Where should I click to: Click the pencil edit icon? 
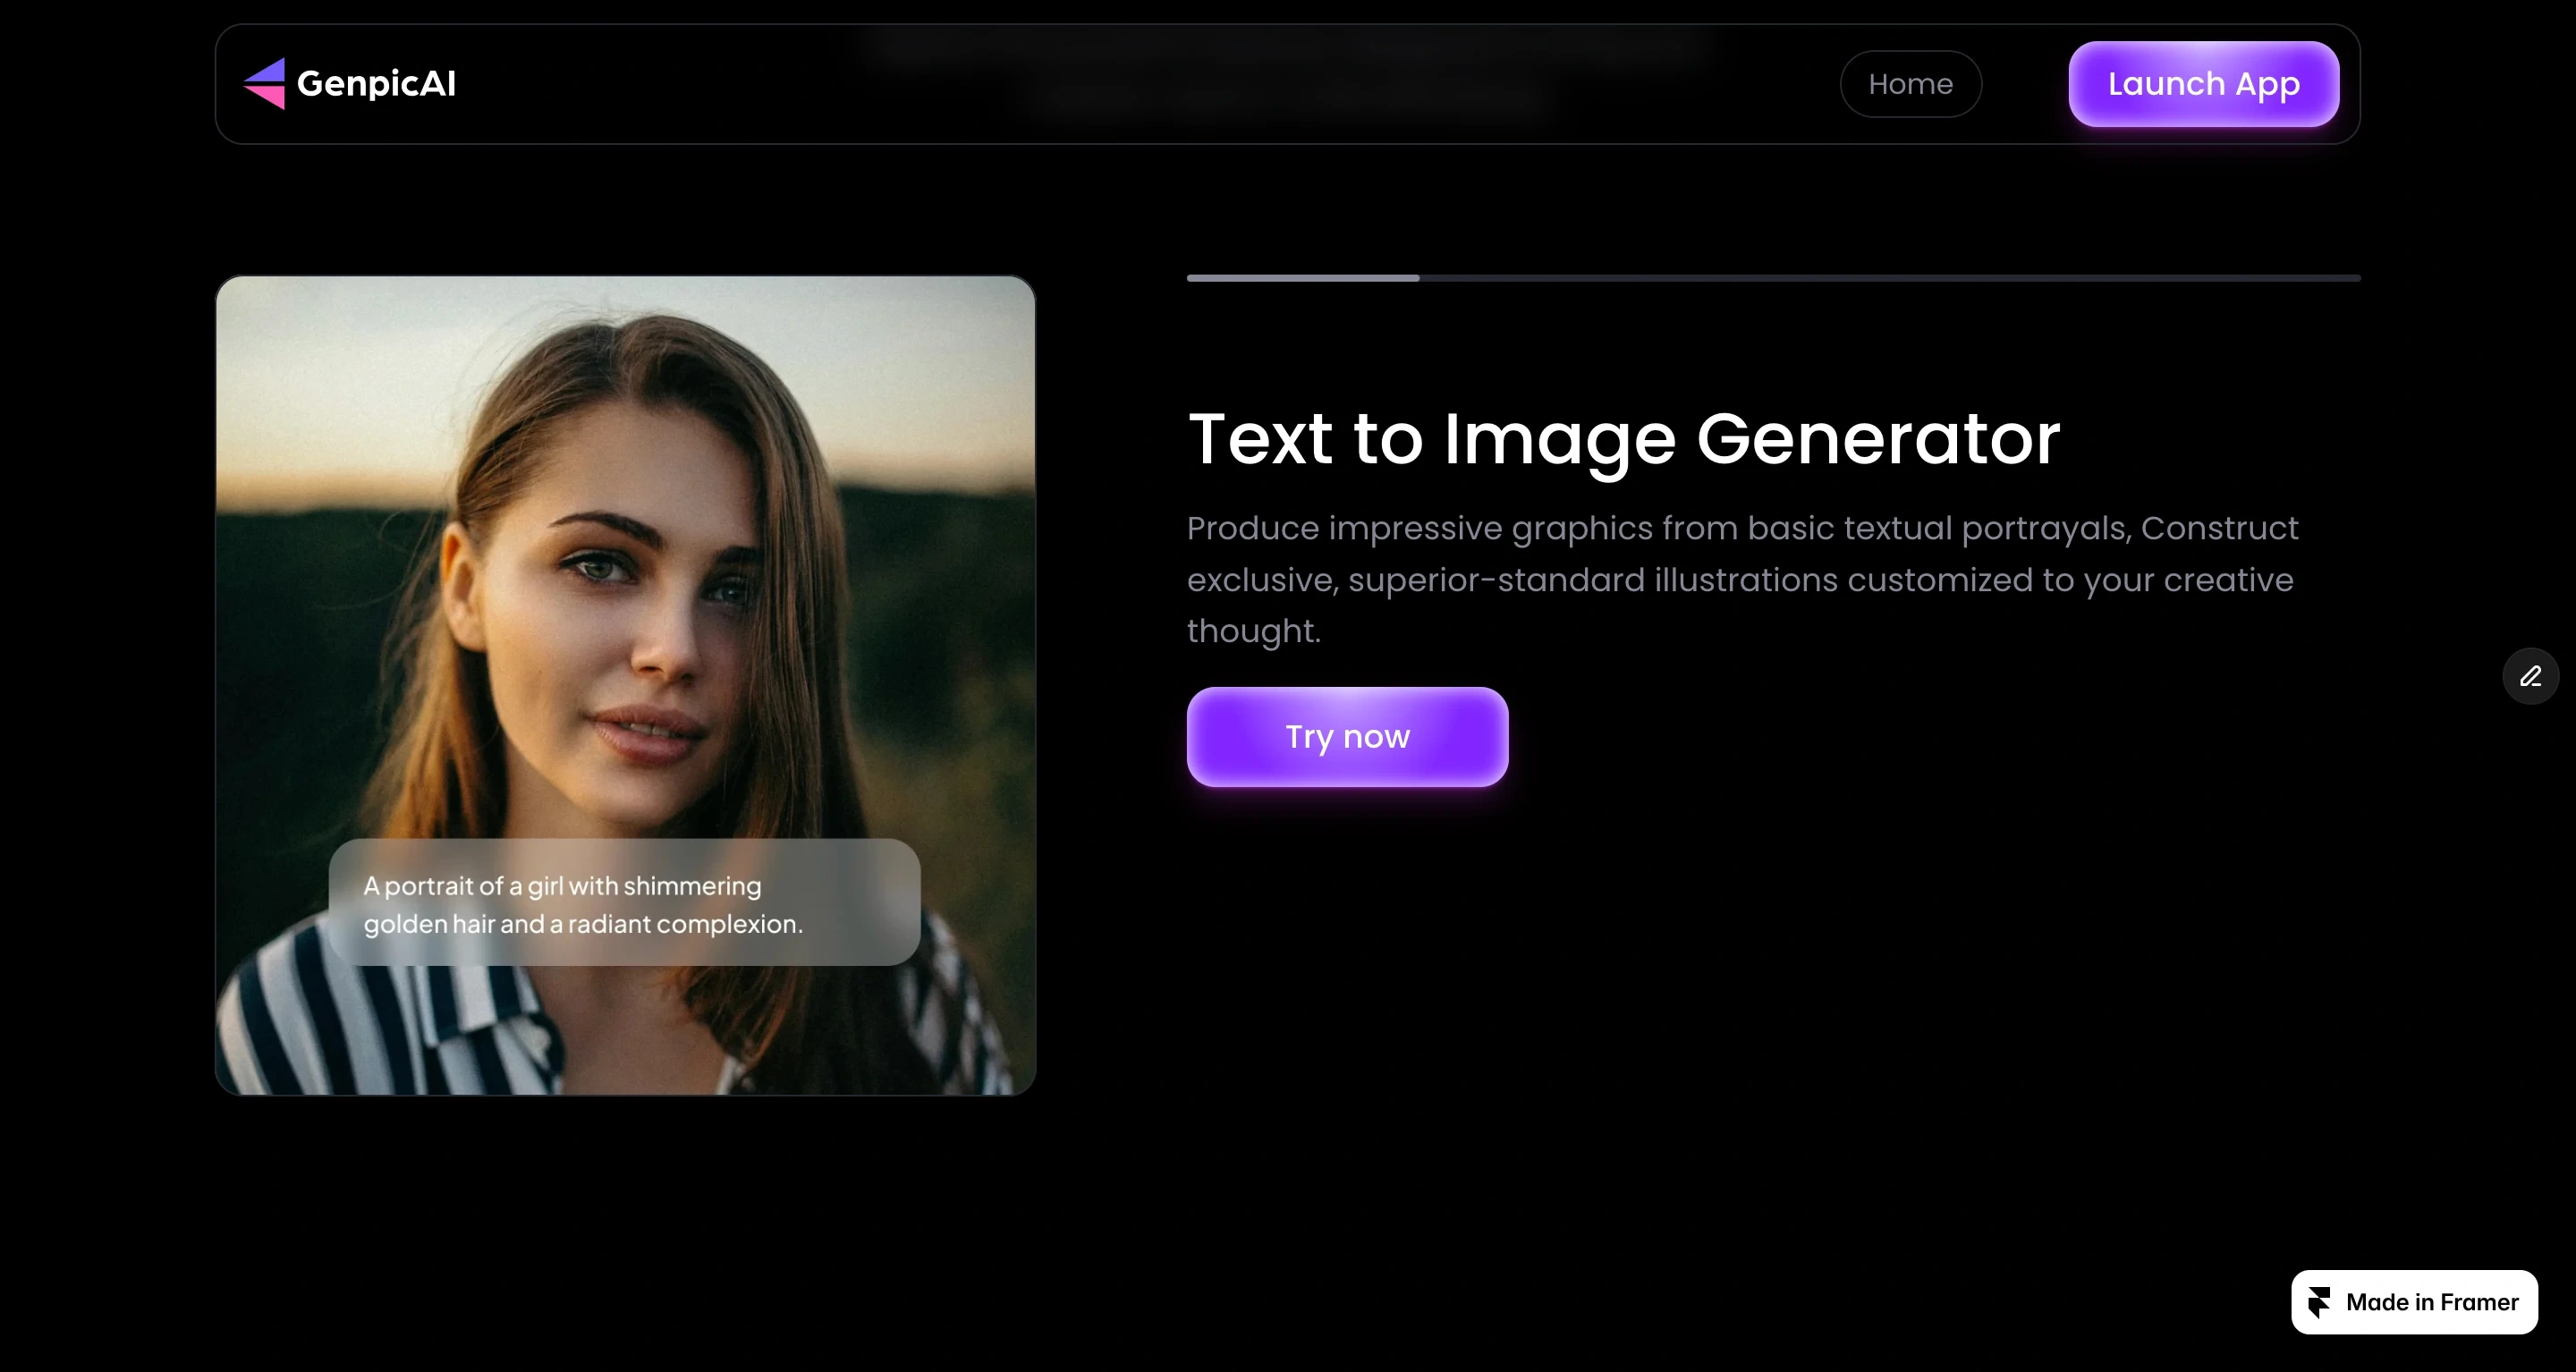tap(2530, 677)
